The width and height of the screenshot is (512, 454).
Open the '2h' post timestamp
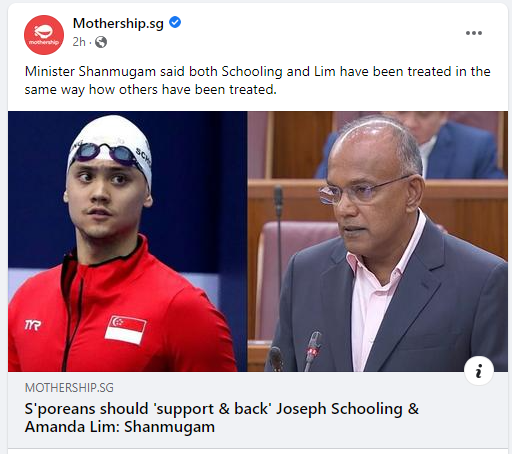coord(79,42)
